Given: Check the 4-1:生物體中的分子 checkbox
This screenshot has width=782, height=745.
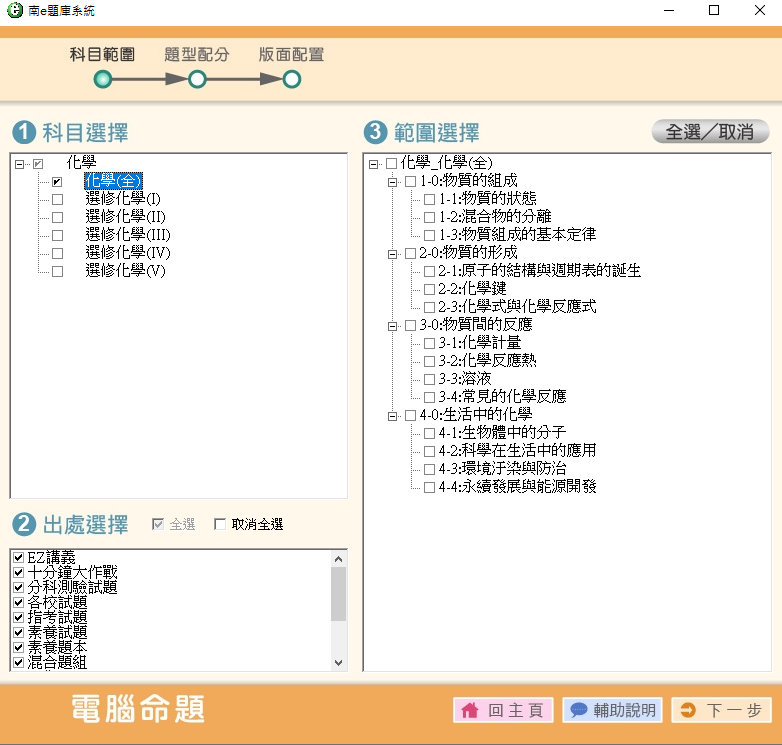Looking at the screenshot, I should point(429,433).
